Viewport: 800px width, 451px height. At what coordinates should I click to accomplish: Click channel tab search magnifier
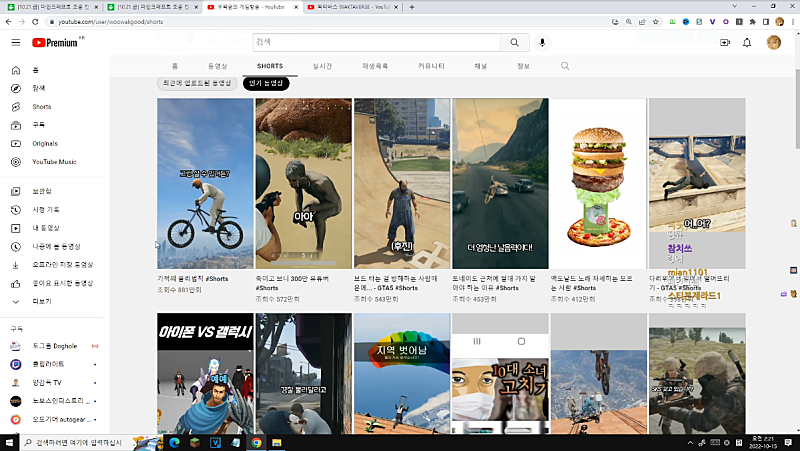[565, 66]
